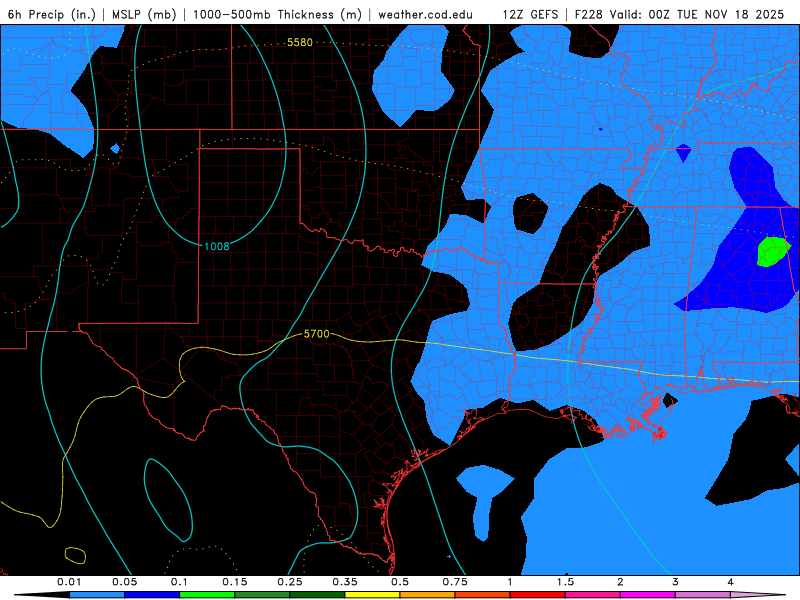The image size is (800, 600).
Task: Click the weather.cod.edu text in header
Action: tap(425, 14)
